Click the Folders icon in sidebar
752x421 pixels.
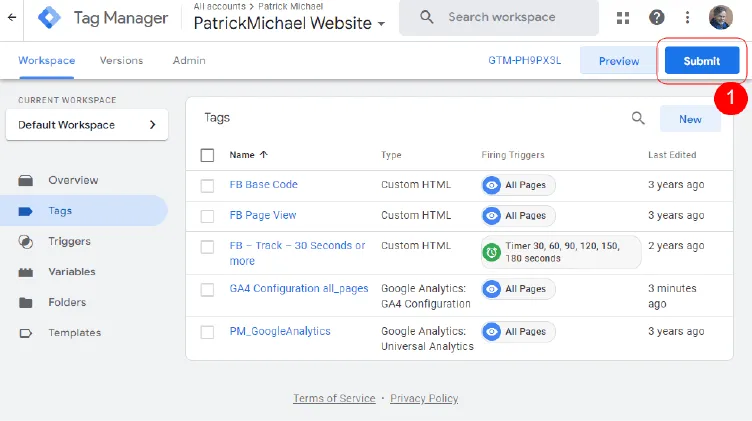click(25, 303)
